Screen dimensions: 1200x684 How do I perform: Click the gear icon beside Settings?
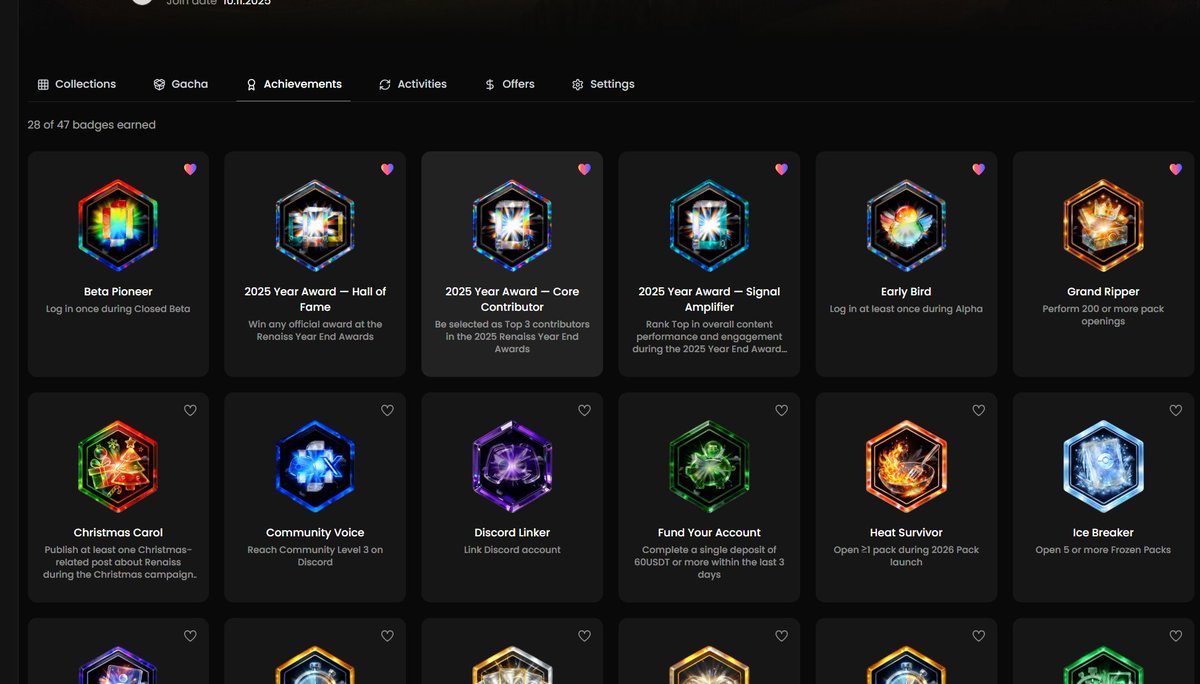[x=577, y=85]
